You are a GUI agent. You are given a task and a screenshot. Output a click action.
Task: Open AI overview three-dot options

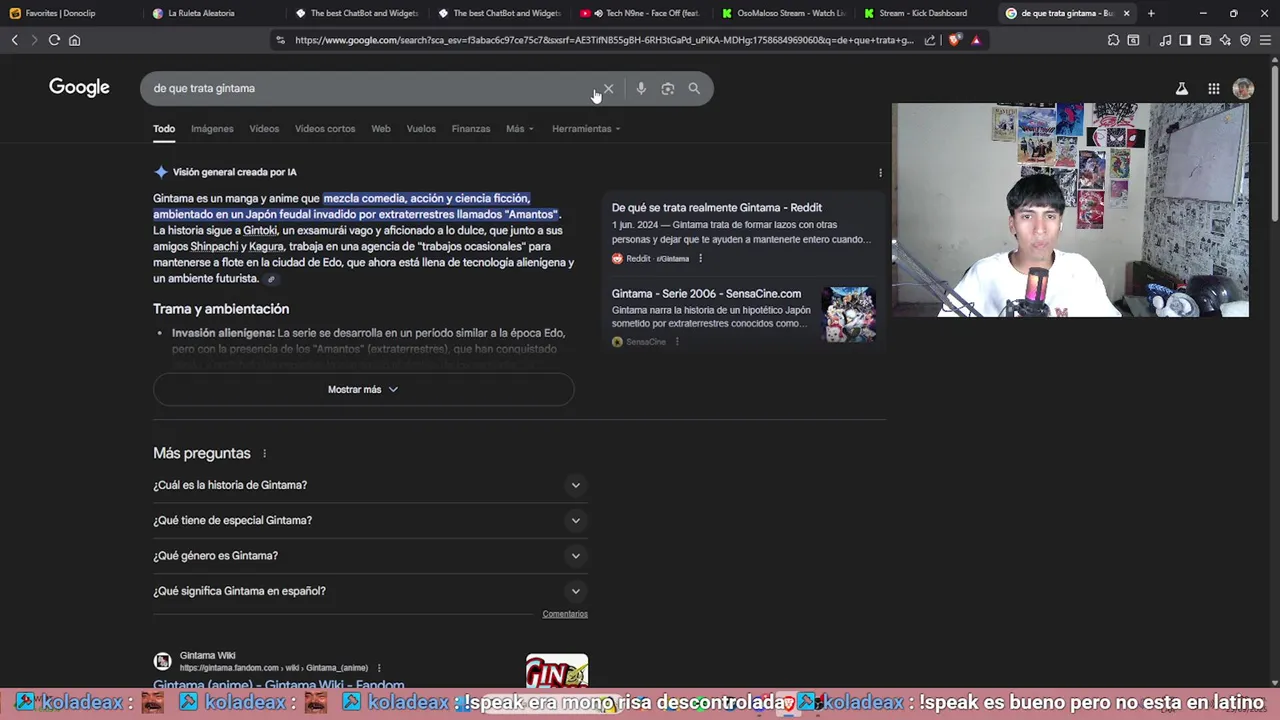pyautogui.click(x=880, y=172)
